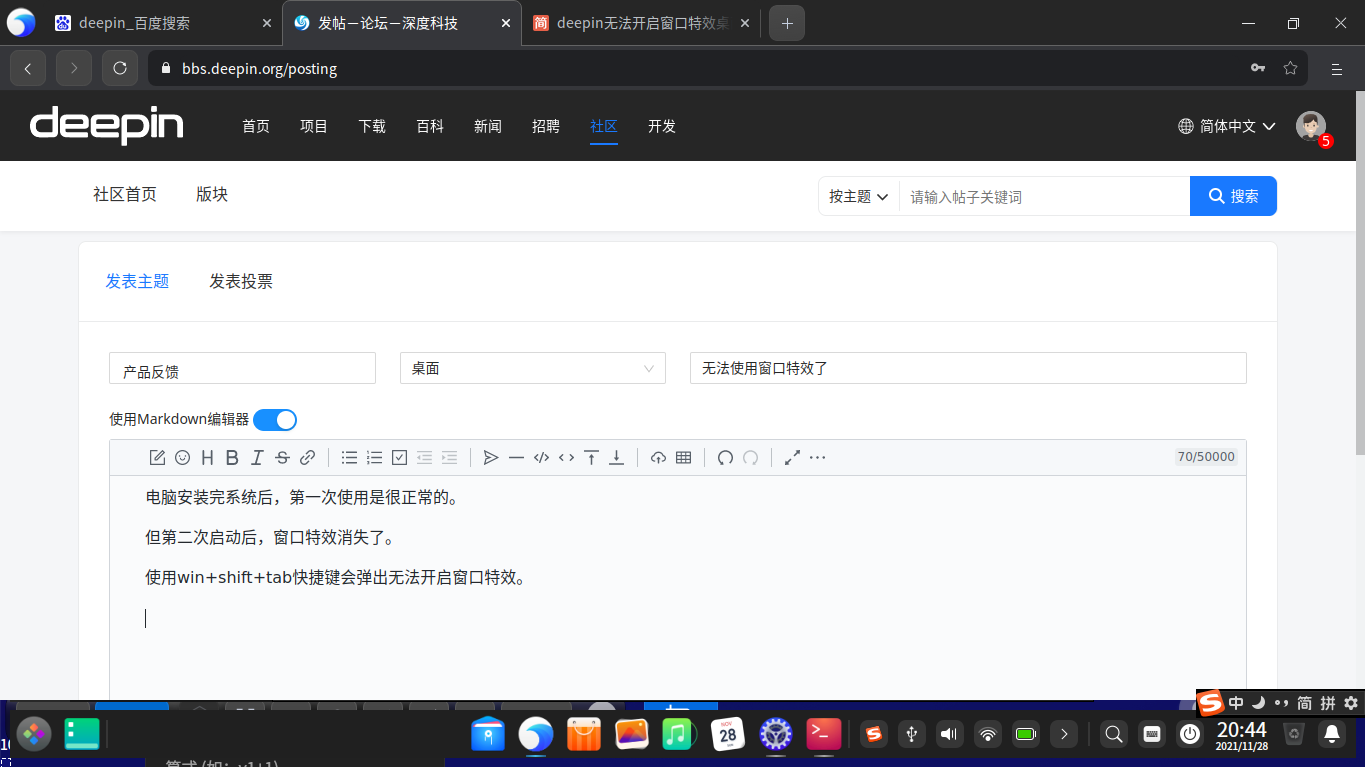Click the post title input field

pos(967,368)
